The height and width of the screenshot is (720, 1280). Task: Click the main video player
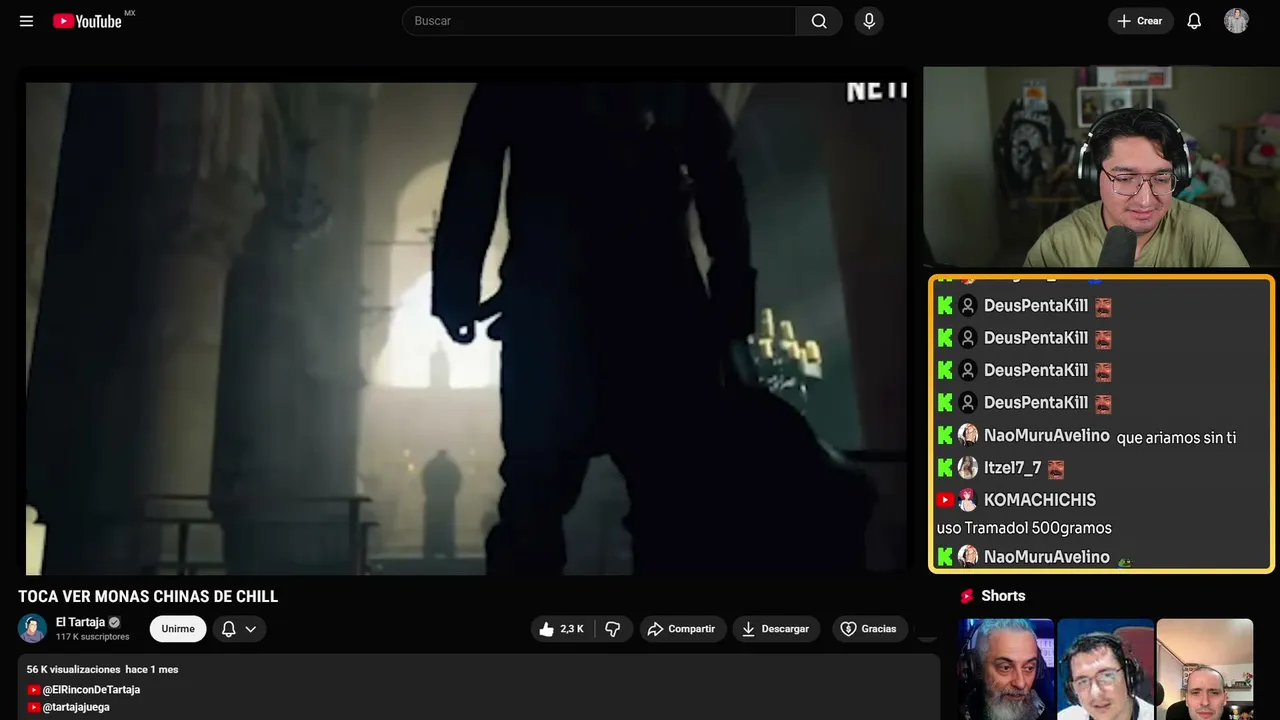click(466, 328)
